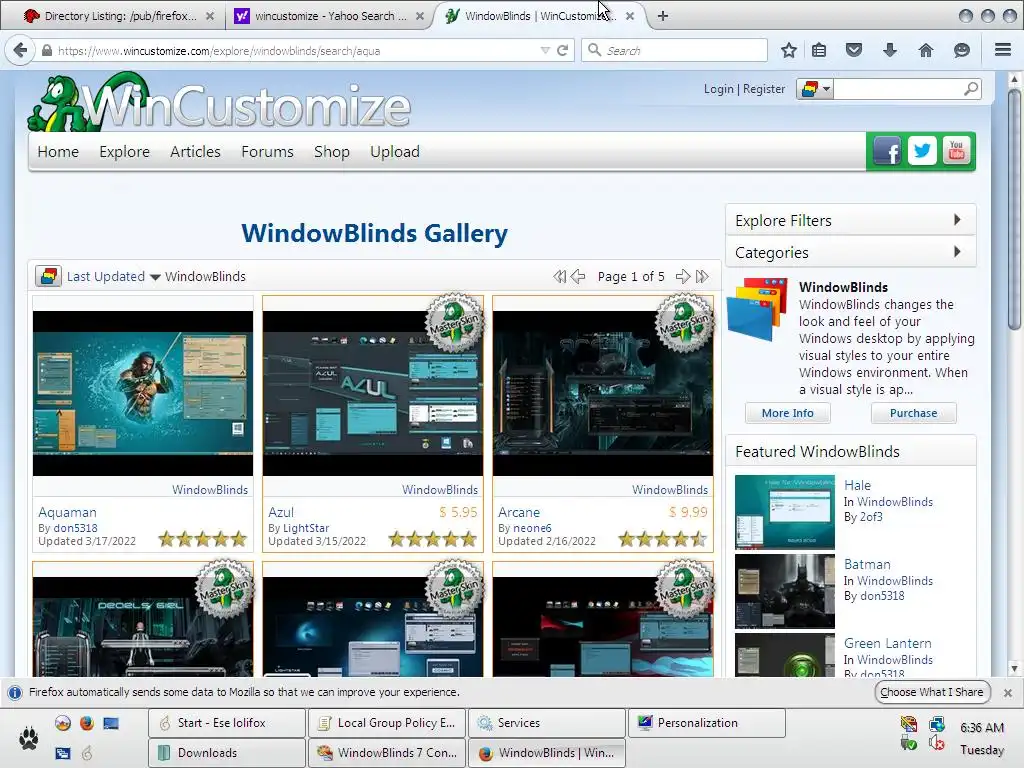The width and height of the screenshot is (1024, 768).
Task: Open the bookmarks list icon in toolbar
Action: [819, 50]
